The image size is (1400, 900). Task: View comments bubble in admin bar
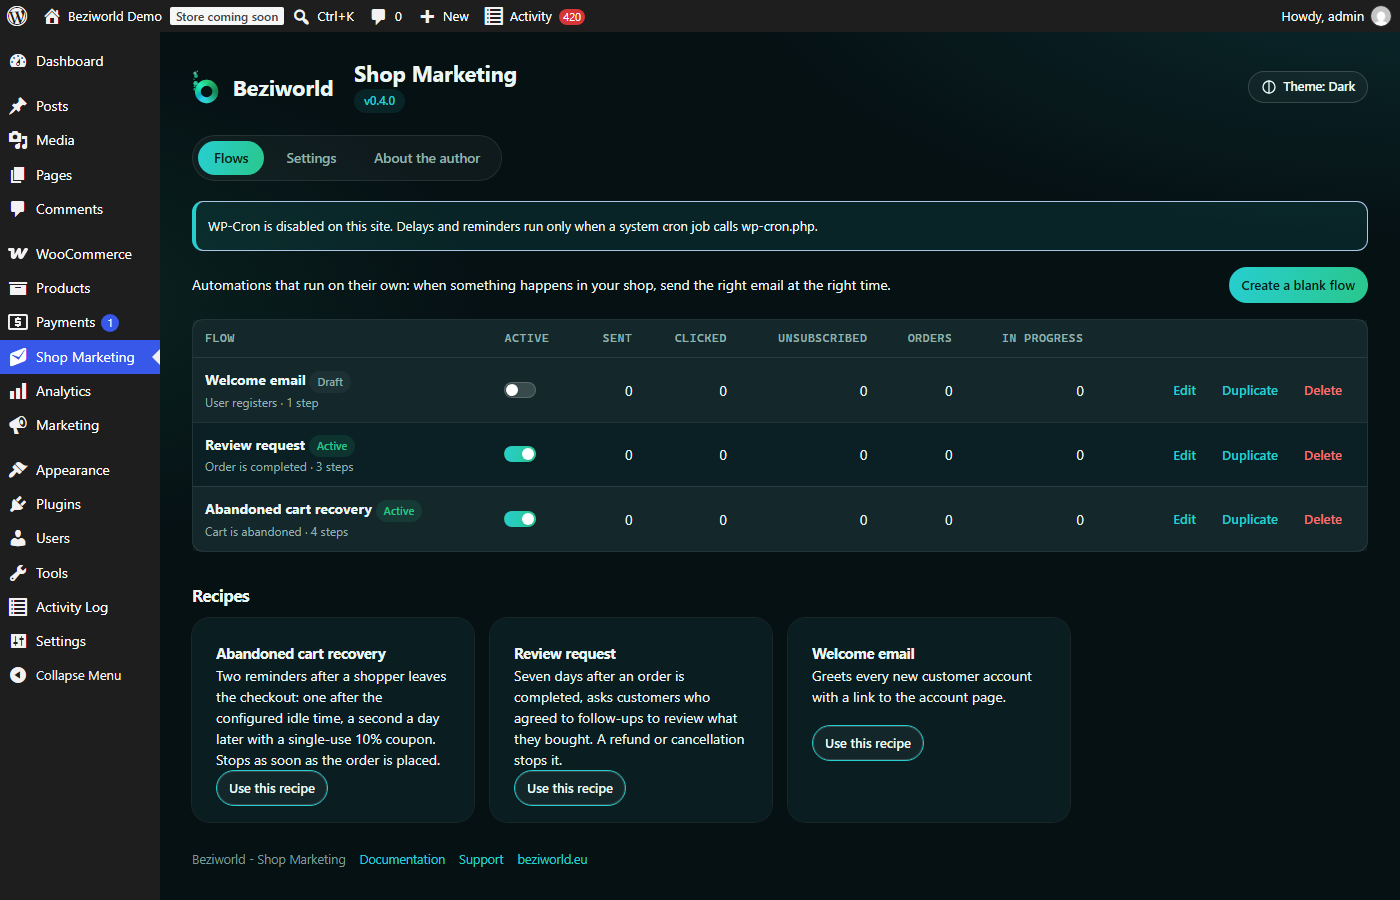click(386, 16)
